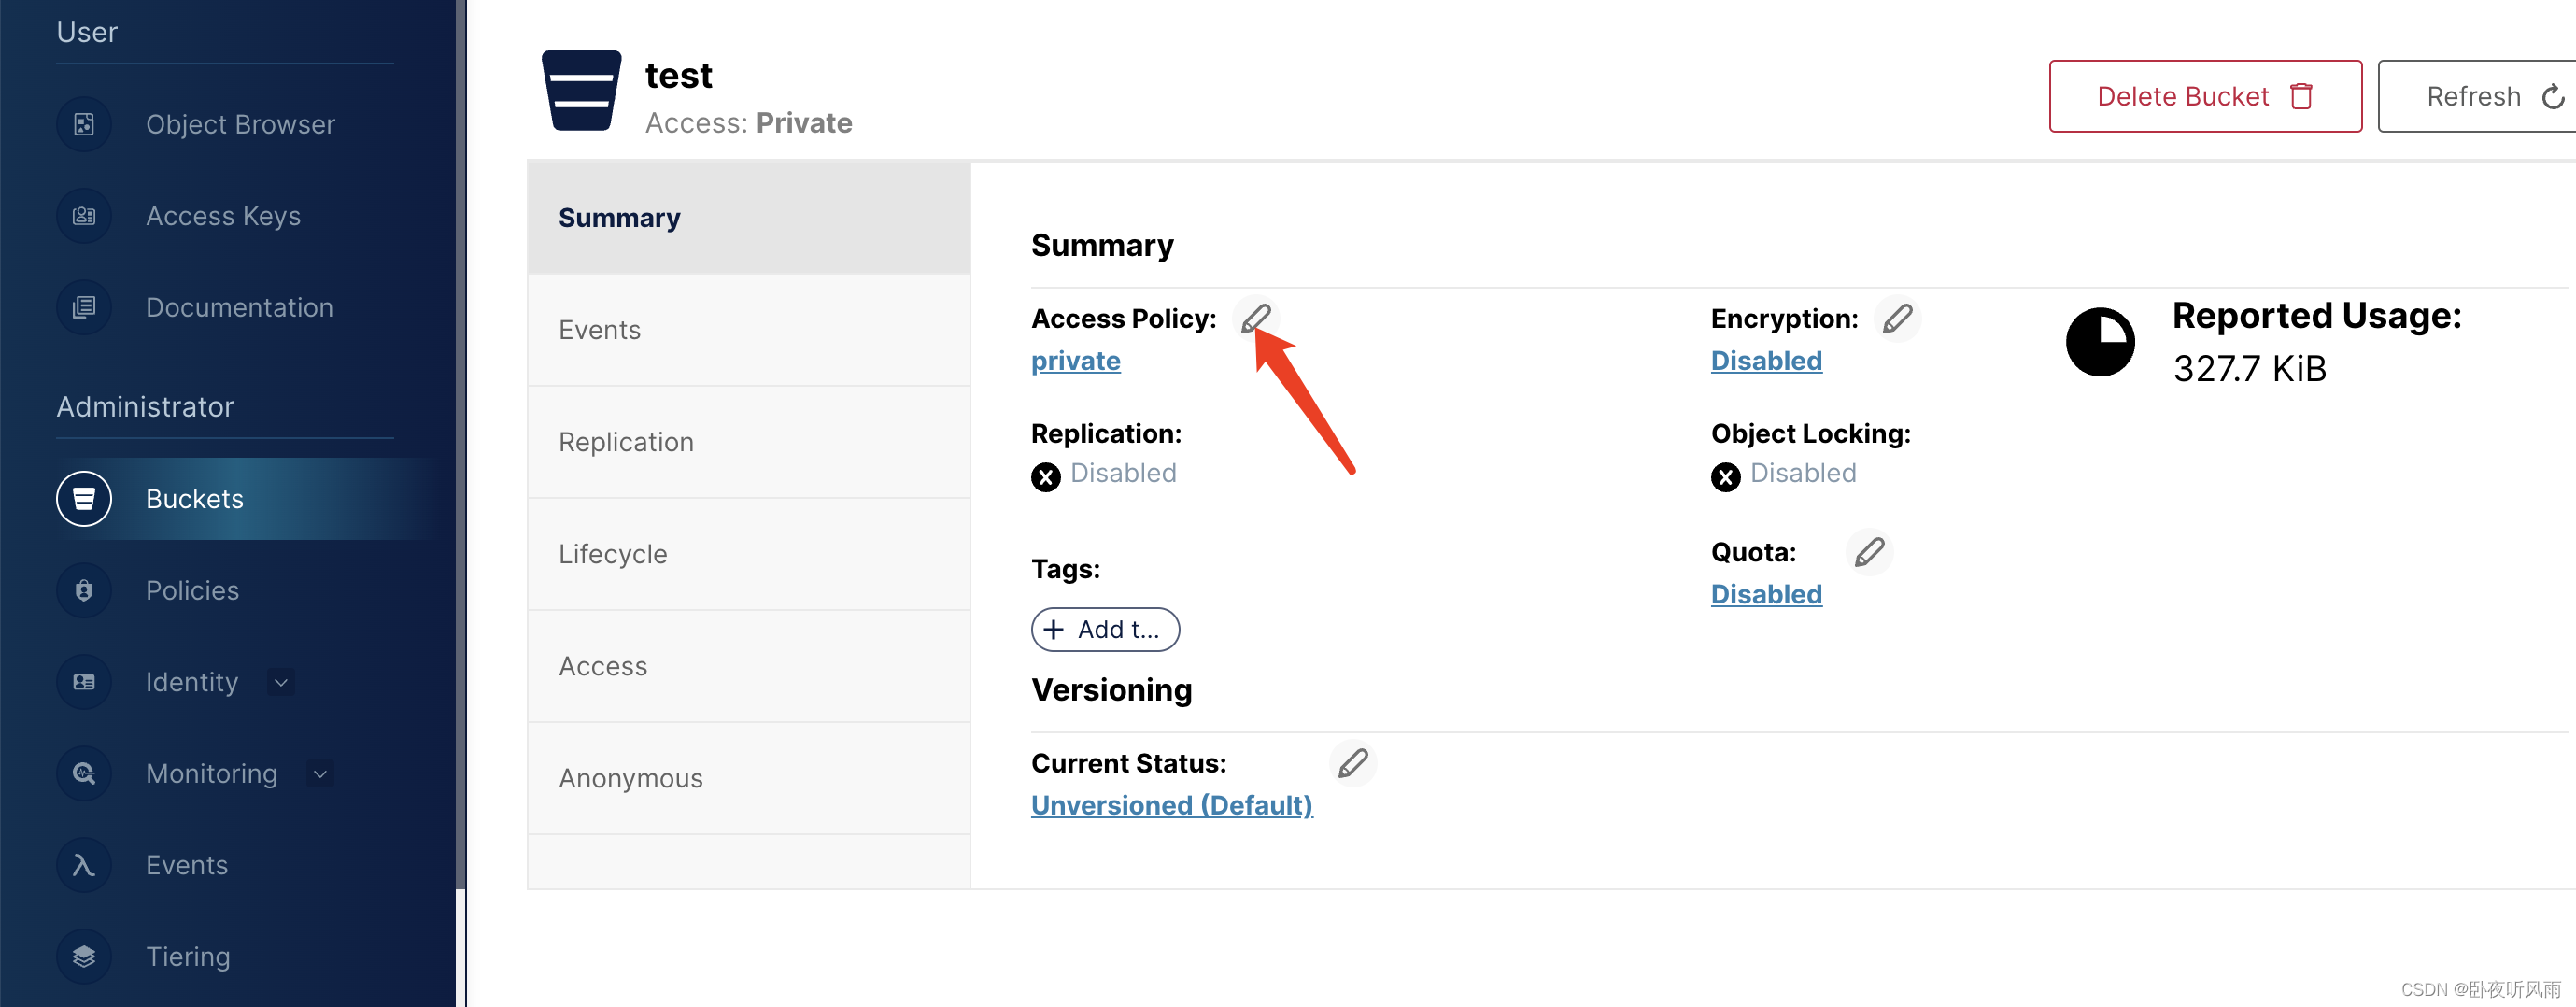Edit the Access Policy with the pencil icon
The width and height of the screenshot is (2576, 1007).
pyautogui.click(x=1257, y=318)
